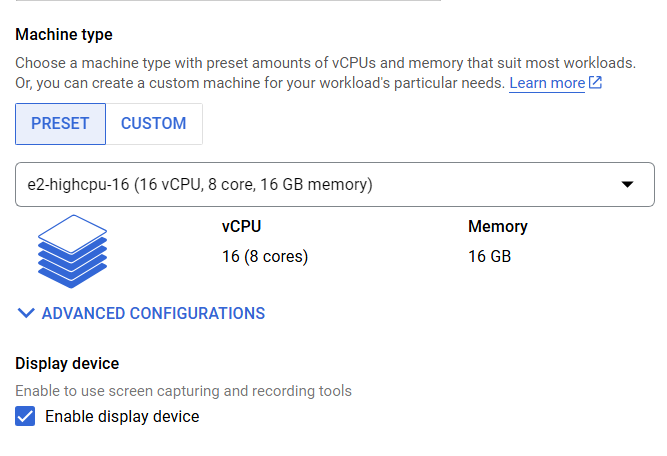Click the vCPU column heading
The height and width of the screenshot is (456, 667).
click(x=241, y=227)
